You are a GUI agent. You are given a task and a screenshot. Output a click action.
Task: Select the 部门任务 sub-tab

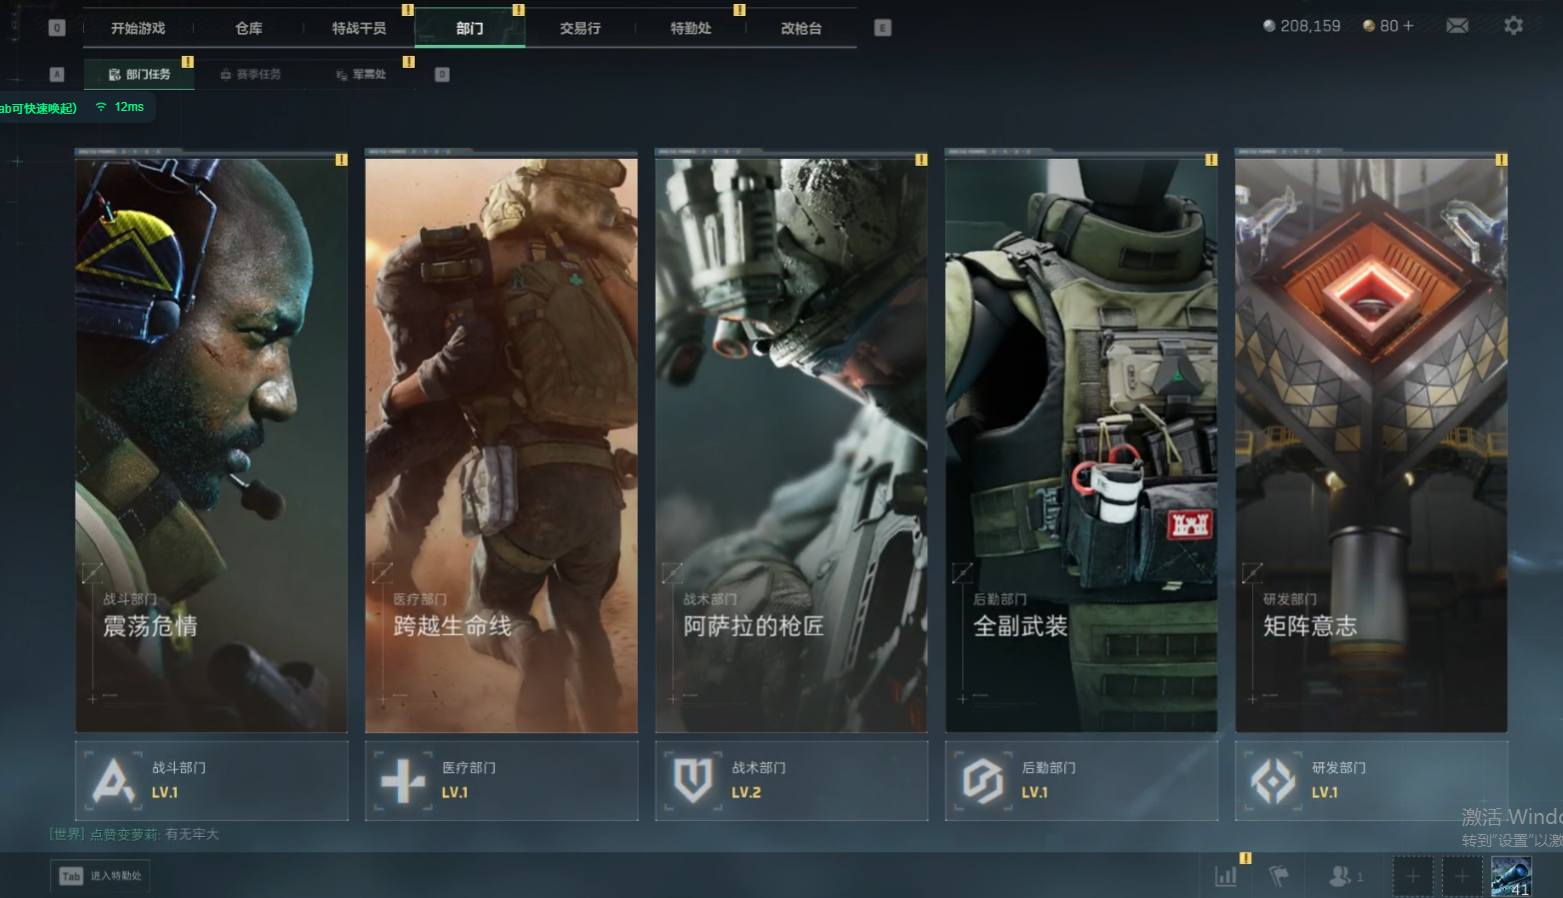[139, 74]
